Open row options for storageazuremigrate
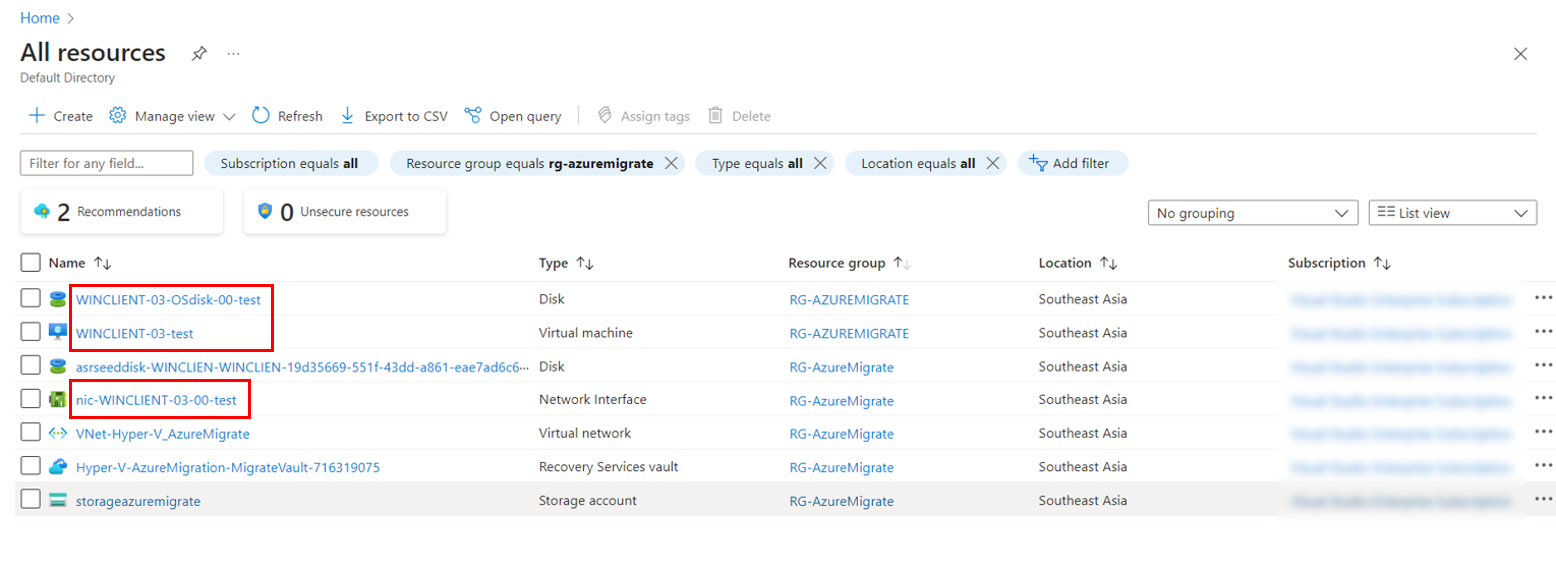This screenshot has width=1556, height=570. [1543, 500]
